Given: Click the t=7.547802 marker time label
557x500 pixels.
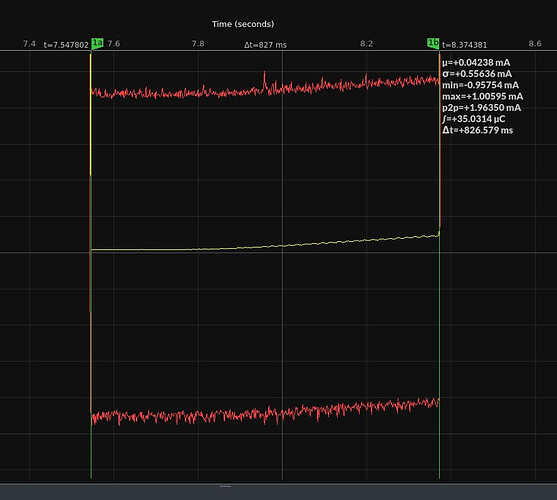Looking at the screenshot, I should (66, 45).
